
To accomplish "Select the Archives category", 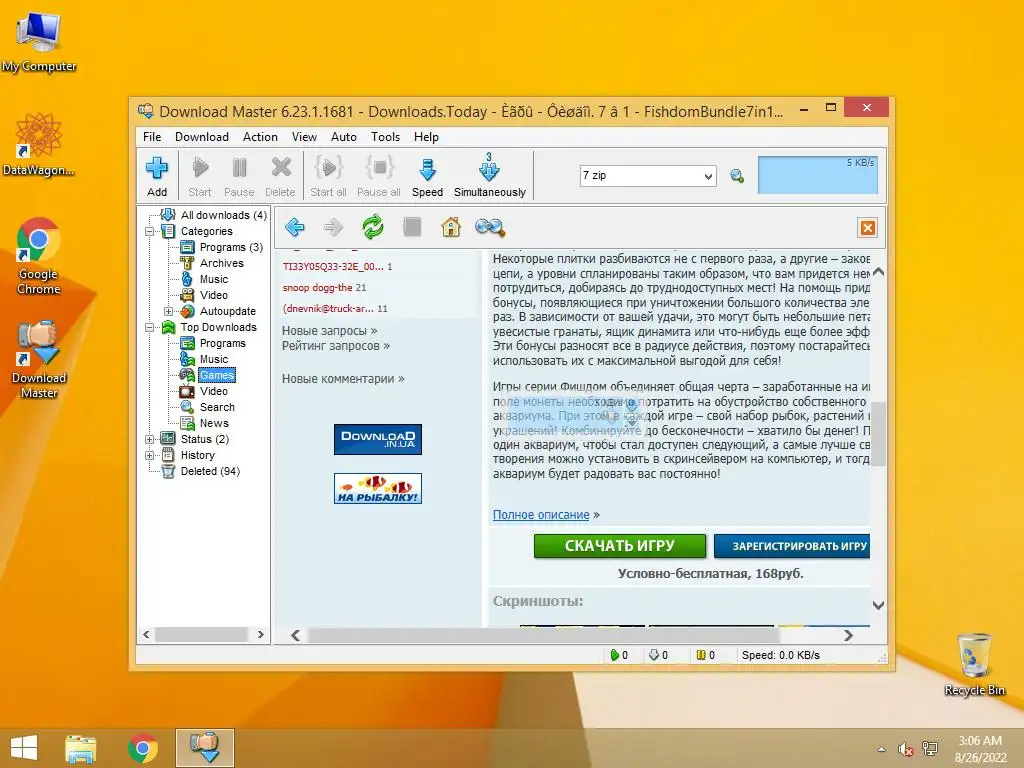I will tap(221, 263).
